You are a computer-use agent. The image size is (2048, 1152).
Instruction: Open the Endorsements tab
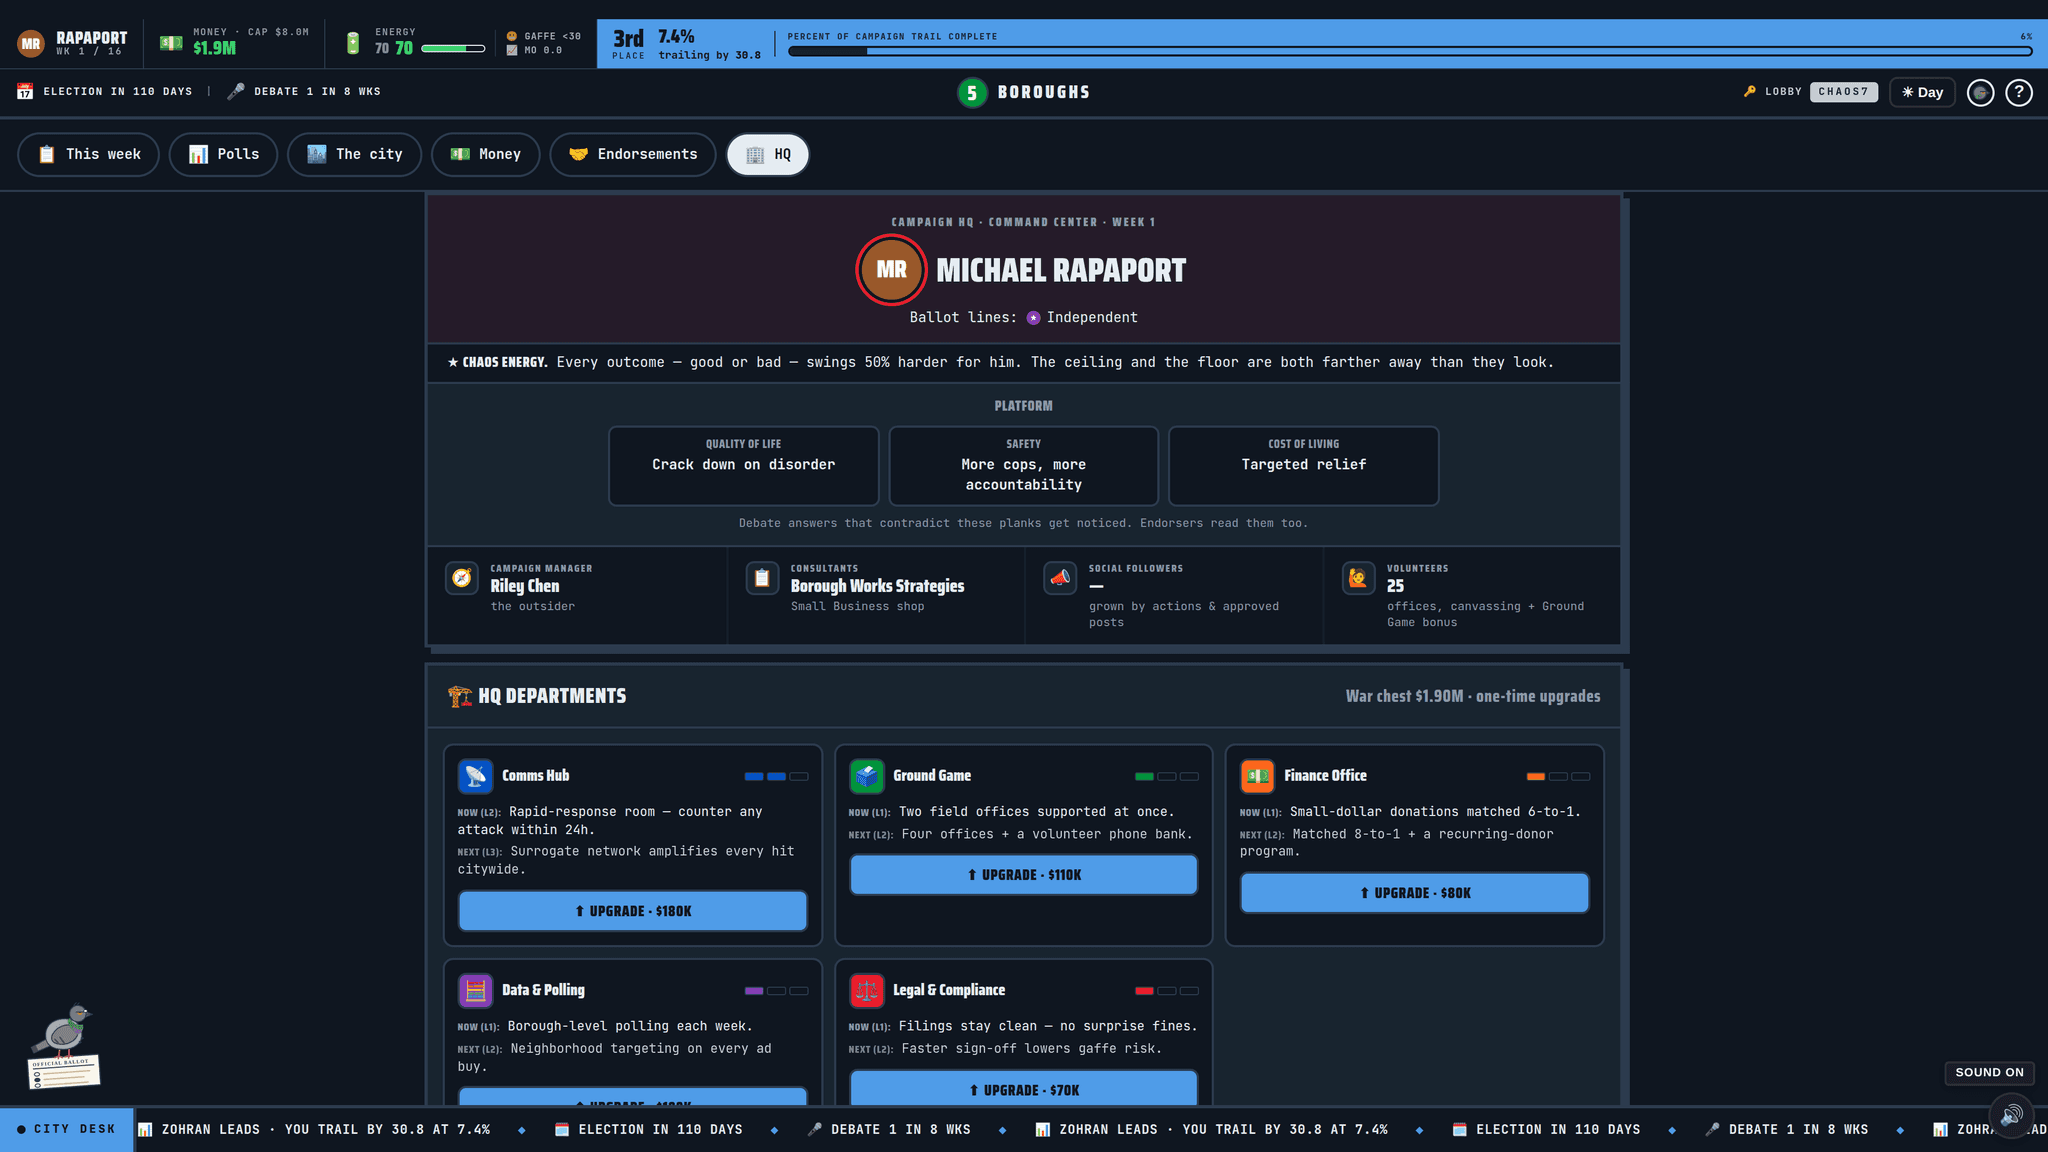click(x=632, y=154)
